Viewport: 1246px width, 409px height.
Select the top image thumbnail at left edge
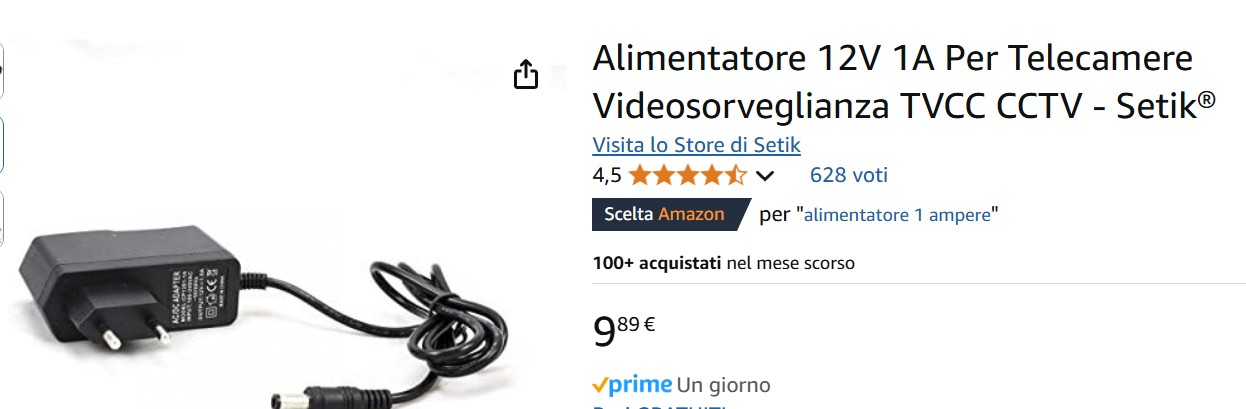point(2,71)
